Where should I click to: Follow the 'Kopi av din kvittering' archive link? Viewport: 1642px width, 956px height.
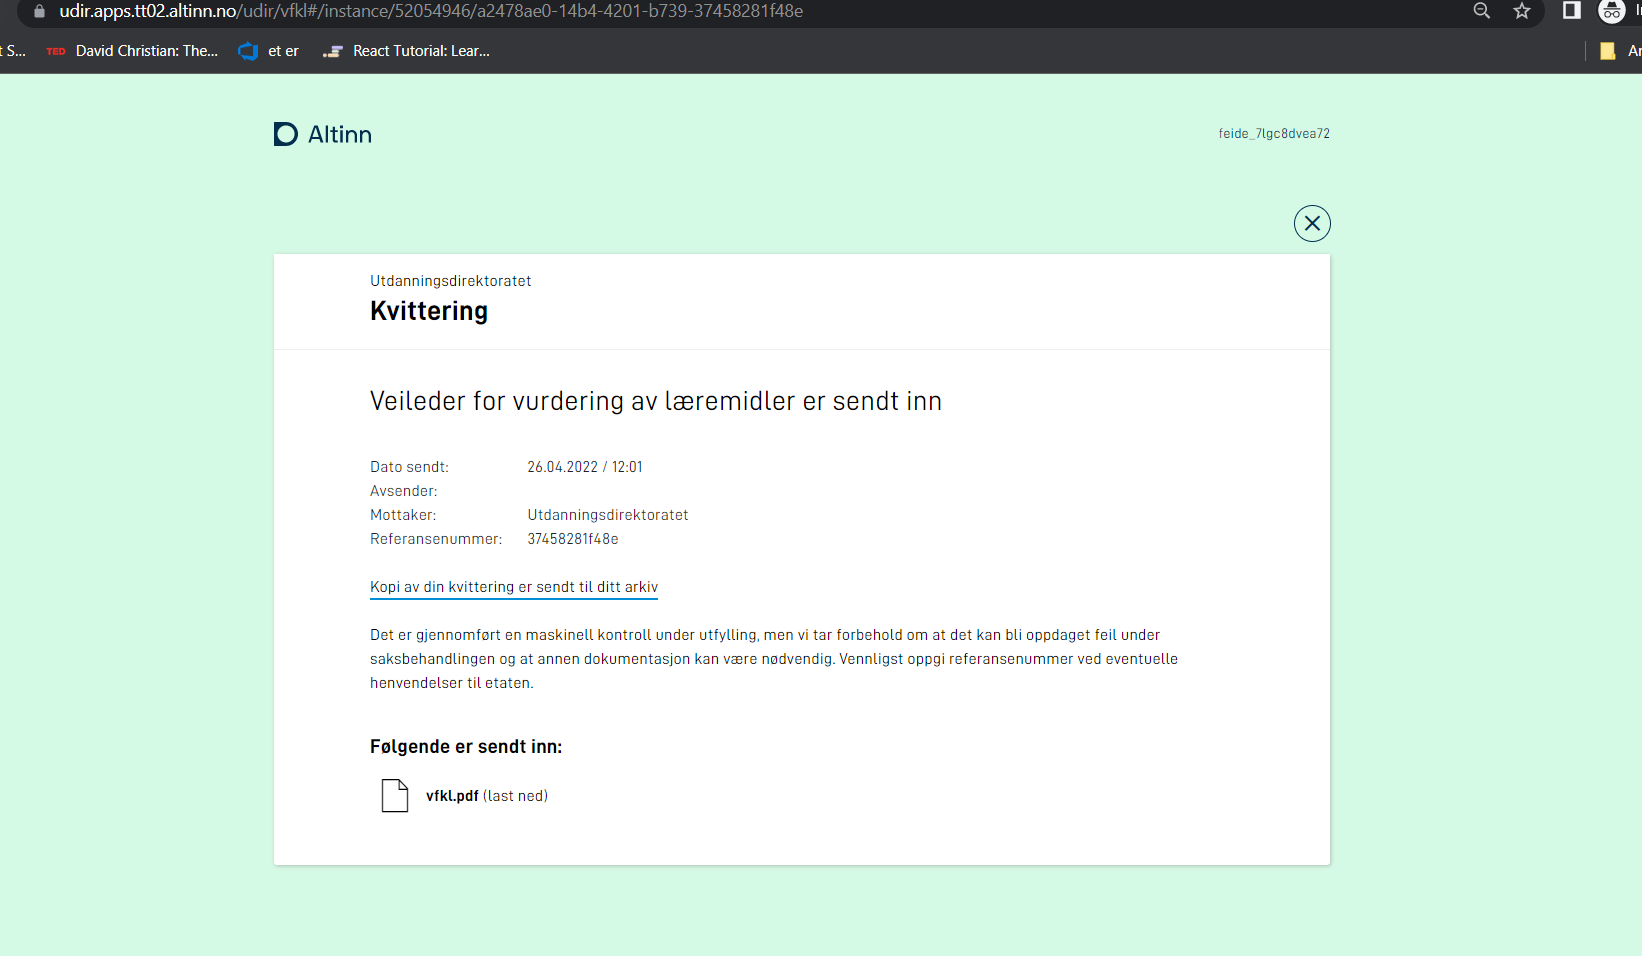(513, 587)
